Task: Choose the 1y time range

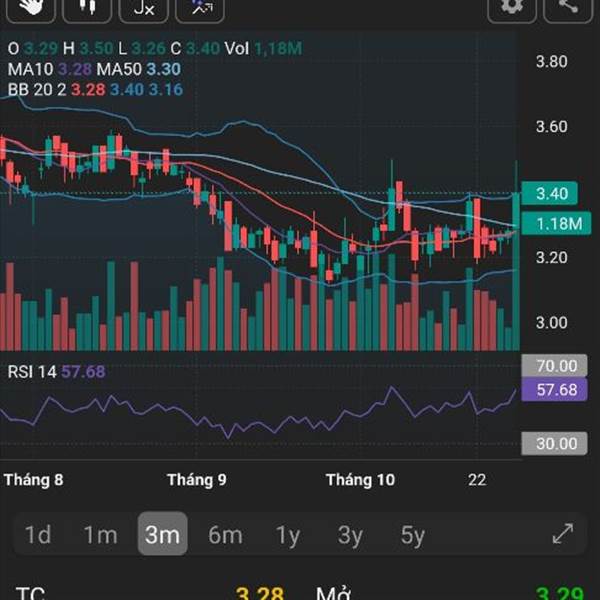Action: click(288, 535)
